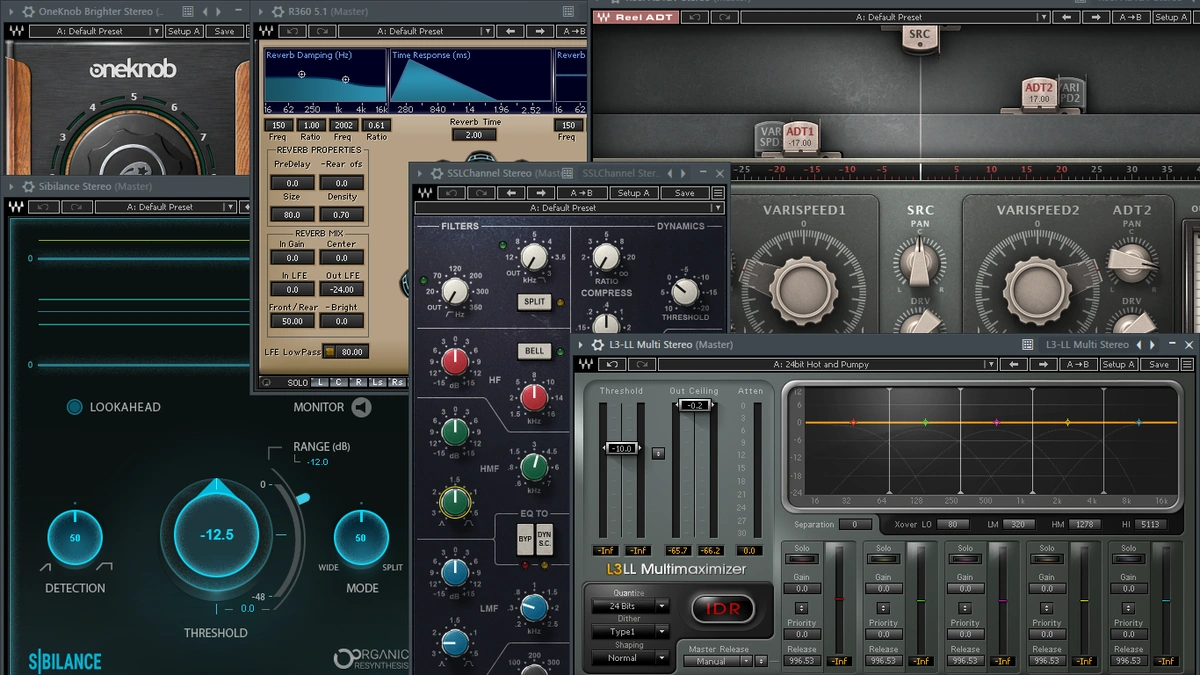
Task: Click Setup A in the SSLChannel toolbar
Action: 633,193
